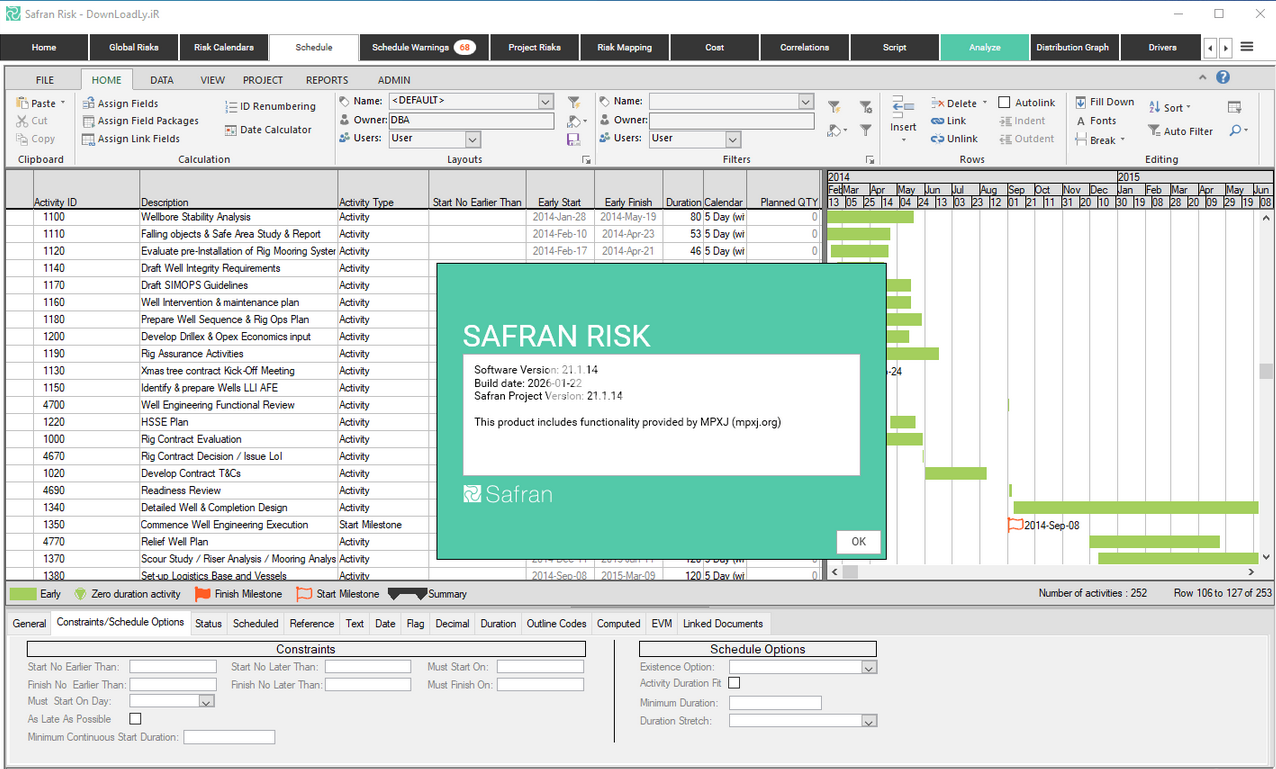Image resolution: width=1276 pixels, height=769 pixels.
Task: Click the Duration column header
Action: pyautogui.click(x=683, y=190)
